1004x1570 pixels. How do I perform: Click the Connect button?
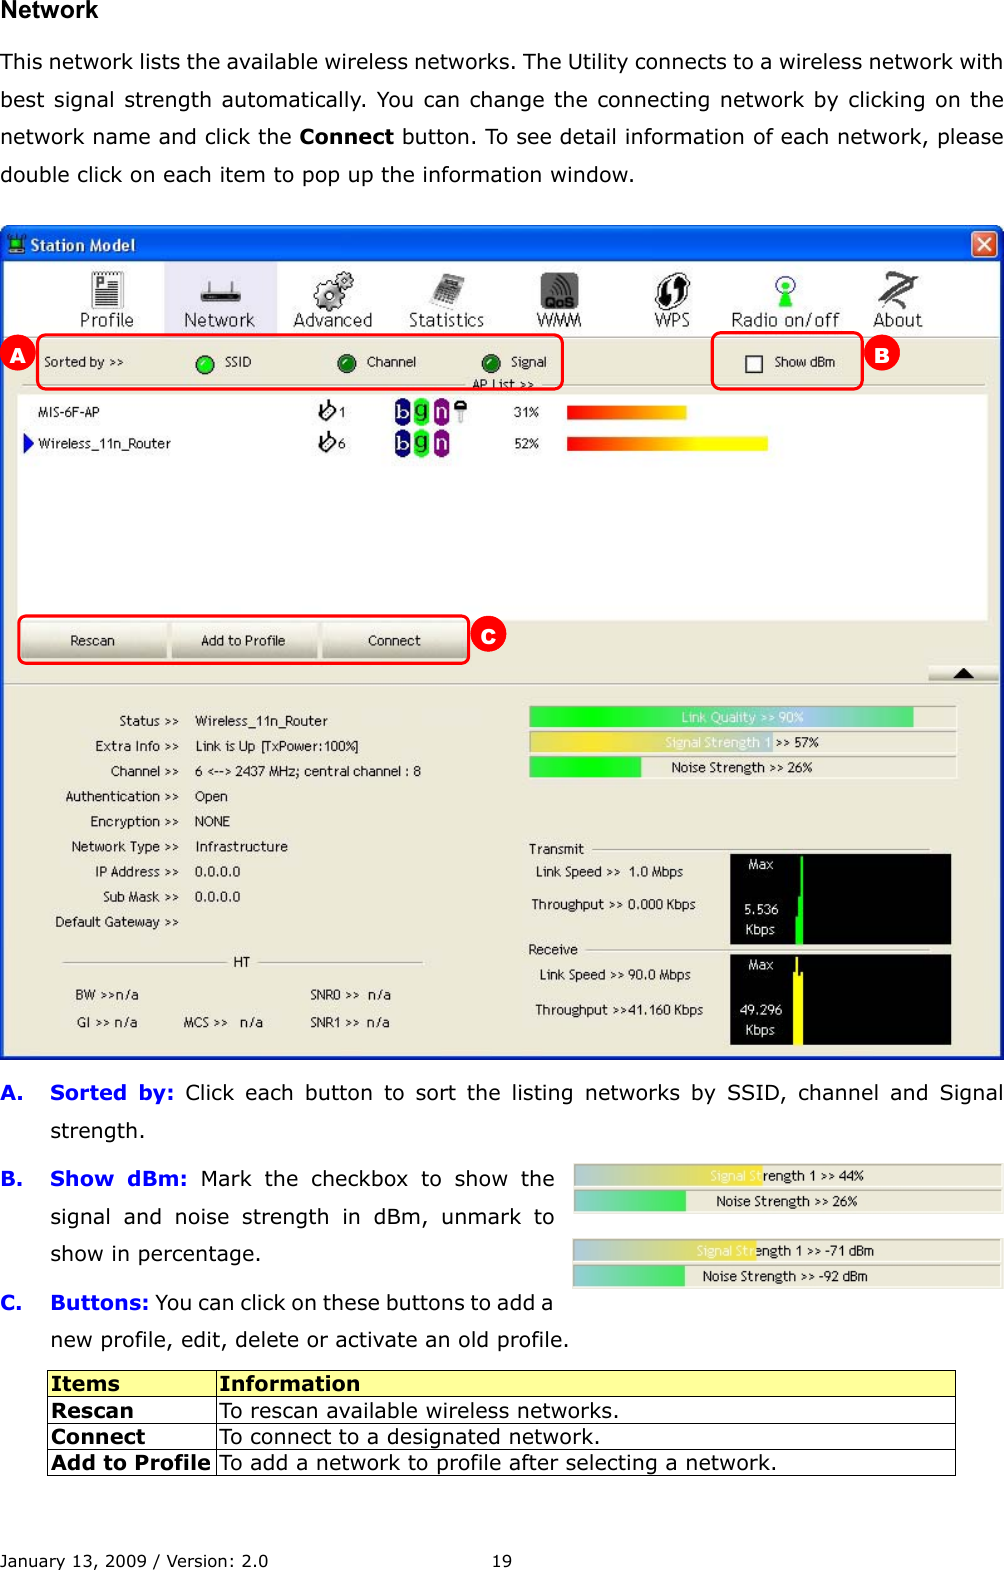[394, 641]
